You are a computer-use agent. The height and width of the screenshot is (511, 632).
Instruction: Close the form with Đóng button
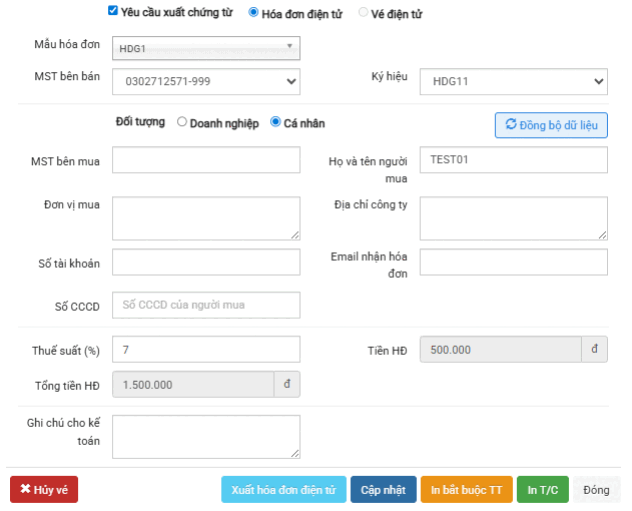[596, 490]
